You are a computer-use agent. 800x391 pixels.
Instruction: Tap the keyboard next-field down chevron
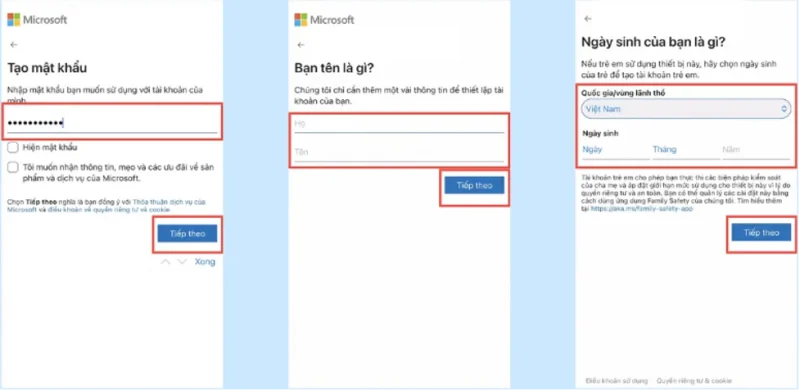(182, 262)
